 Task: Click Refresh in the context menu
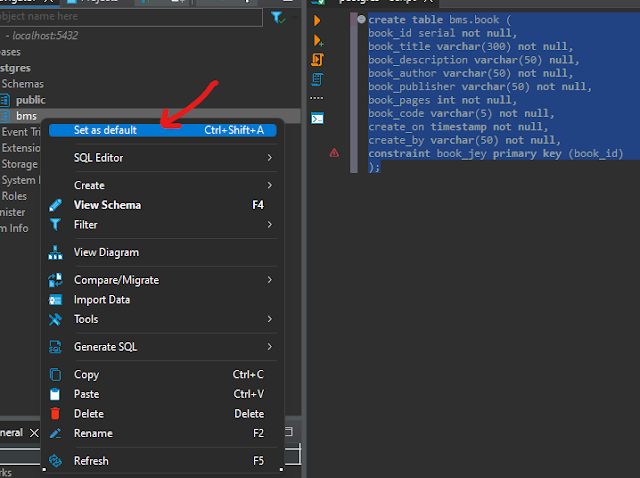(91, 461)
